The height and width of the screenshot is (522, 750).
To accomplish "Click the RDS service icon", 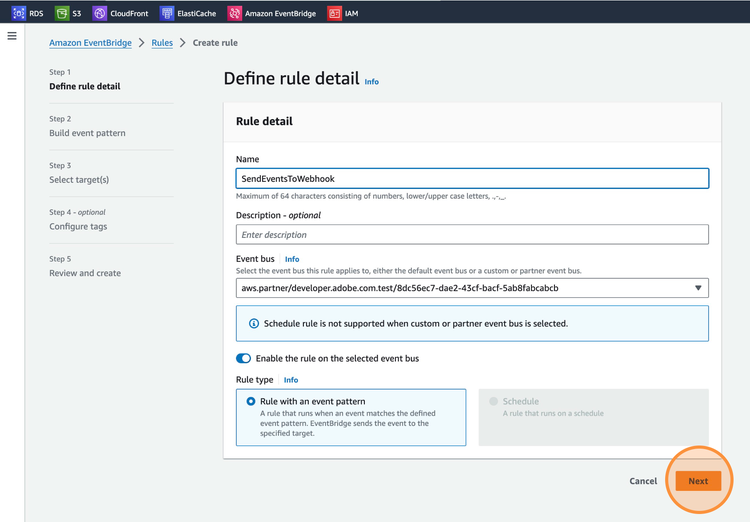I will coord(19,13).
